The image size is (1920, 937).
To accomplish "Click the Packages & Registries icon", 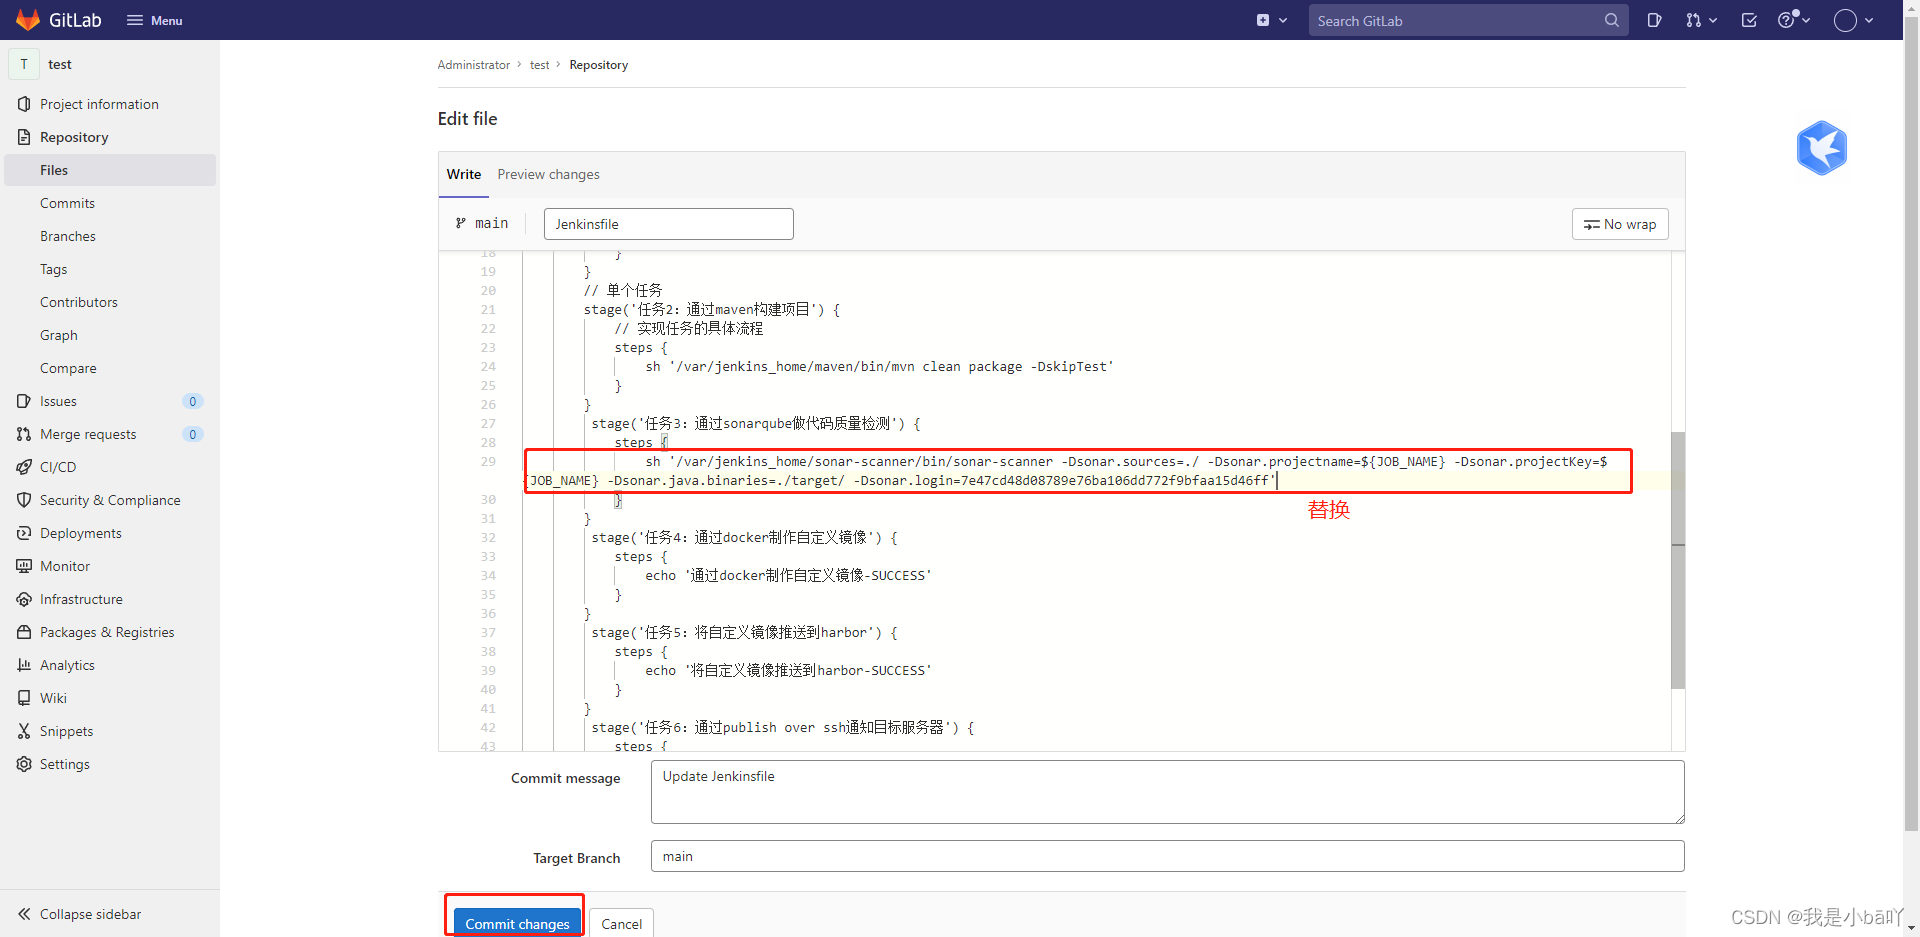I will (x=24, y=632).
